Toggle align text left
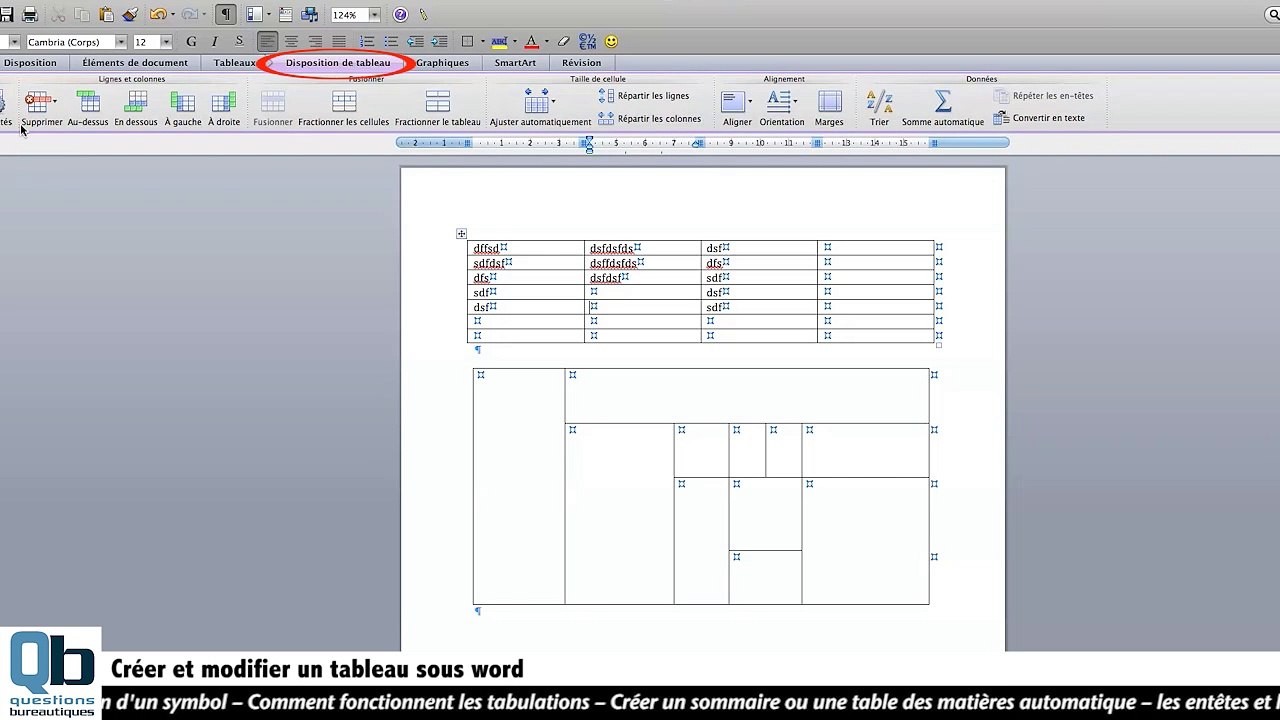1280x720 pixels. (267, 42)
